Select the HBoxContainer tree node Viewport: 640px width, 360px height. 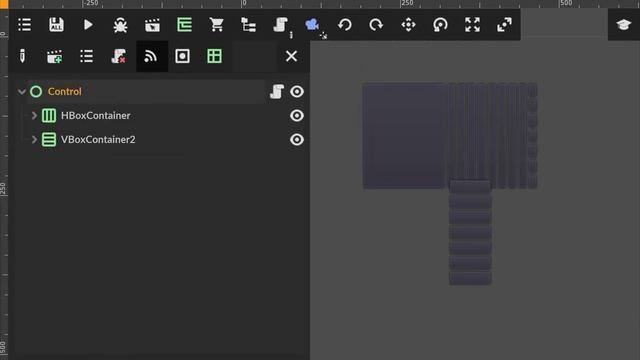click(x=96, y=116)
